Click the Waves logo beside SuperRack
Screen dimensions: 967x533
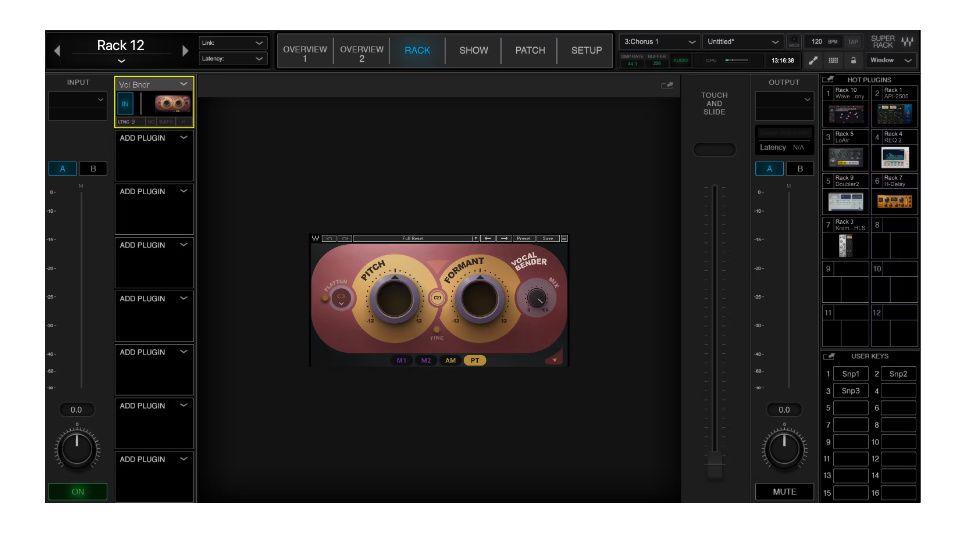click(x=907, y=42)
